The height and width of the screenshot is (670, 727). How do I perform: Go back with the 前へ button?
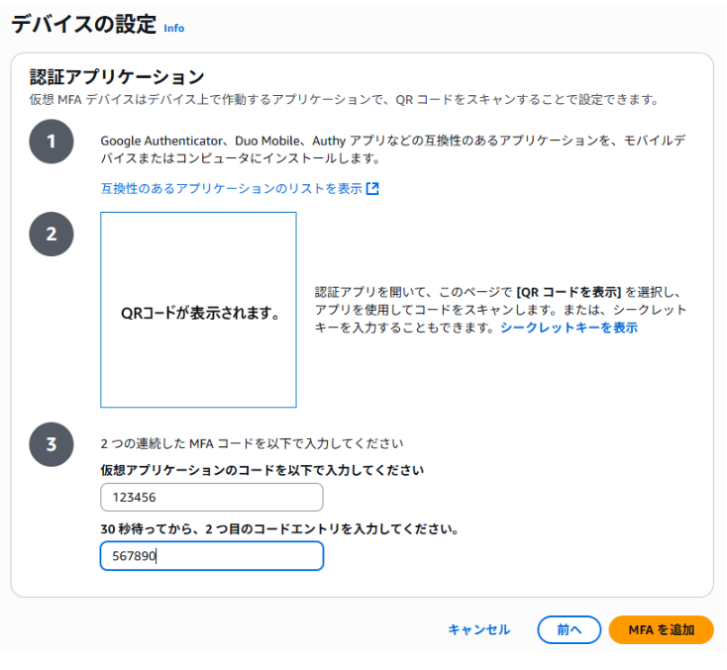click(569, 629)
